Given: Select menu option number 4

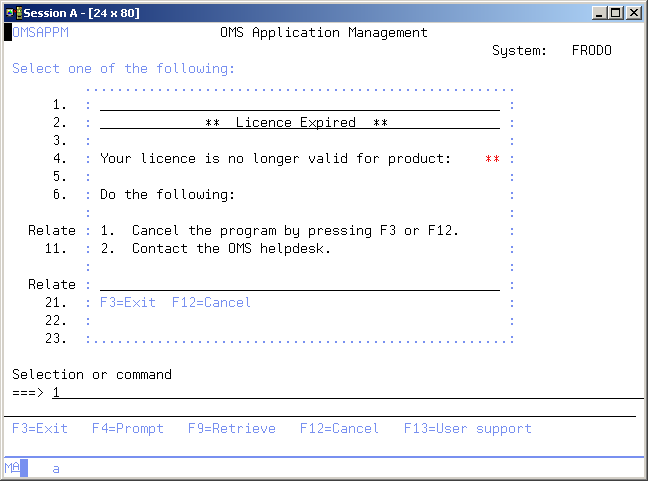Looking at the screenshot, I should pos(59,158).
